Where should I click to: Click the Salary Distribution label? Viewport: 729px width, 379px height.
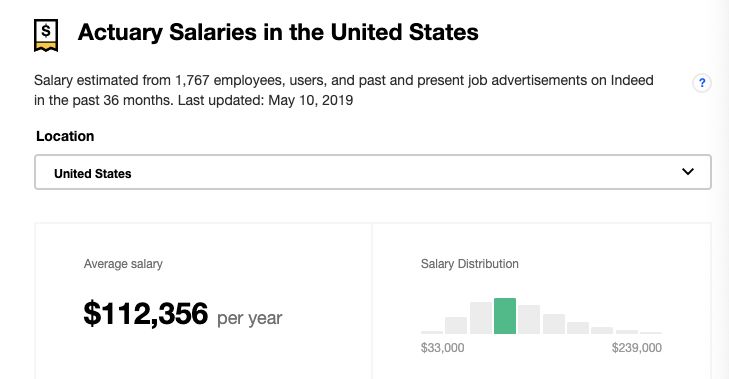[x=470, y=264]
